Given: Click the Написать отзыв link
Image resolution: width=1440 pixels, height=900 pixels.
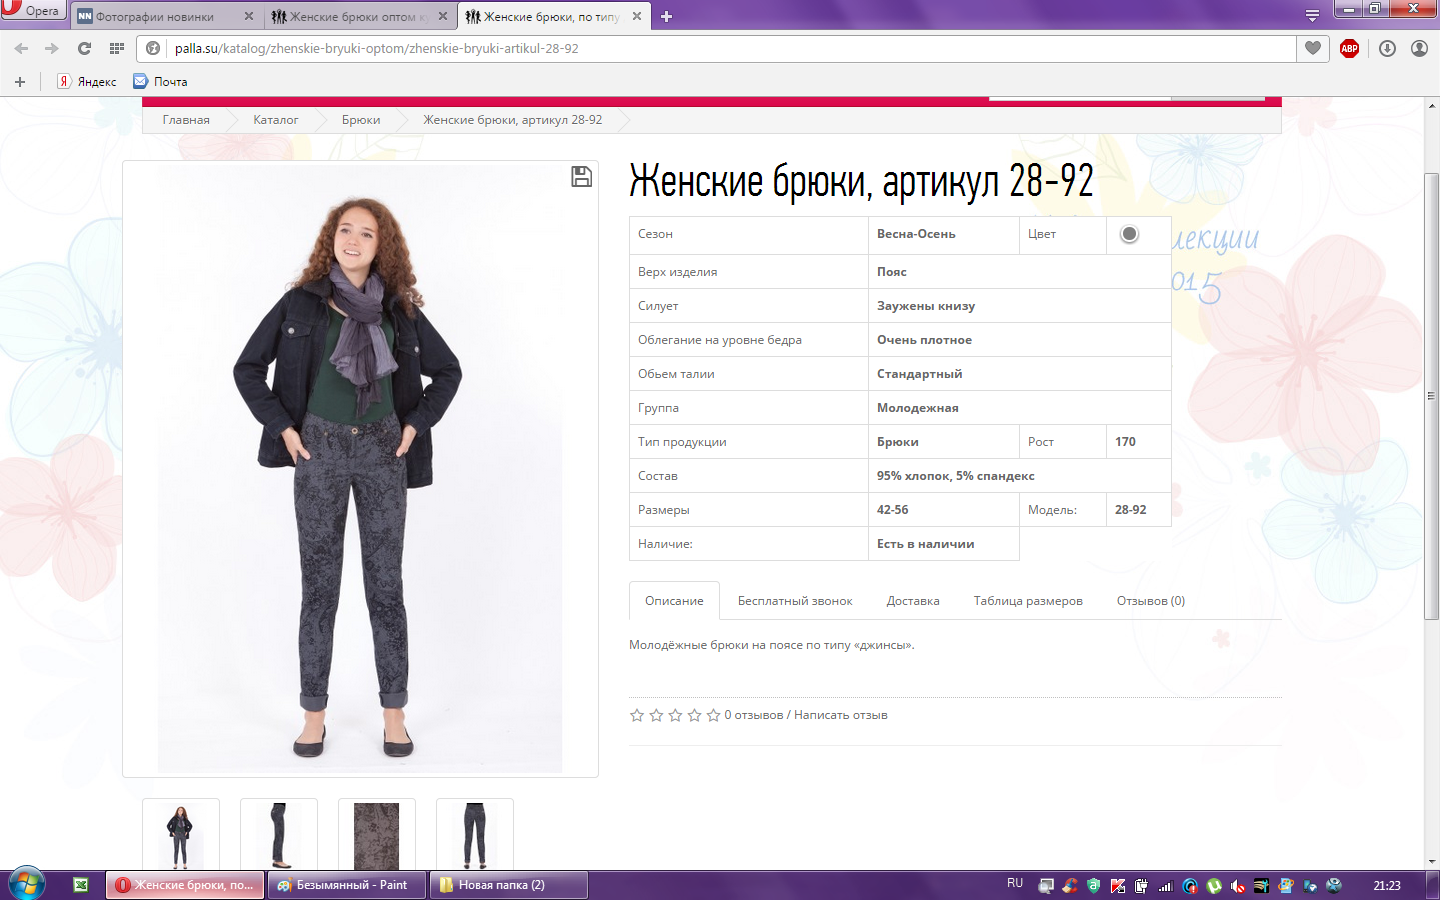Looking at the screenshot, I should [840, 715].
